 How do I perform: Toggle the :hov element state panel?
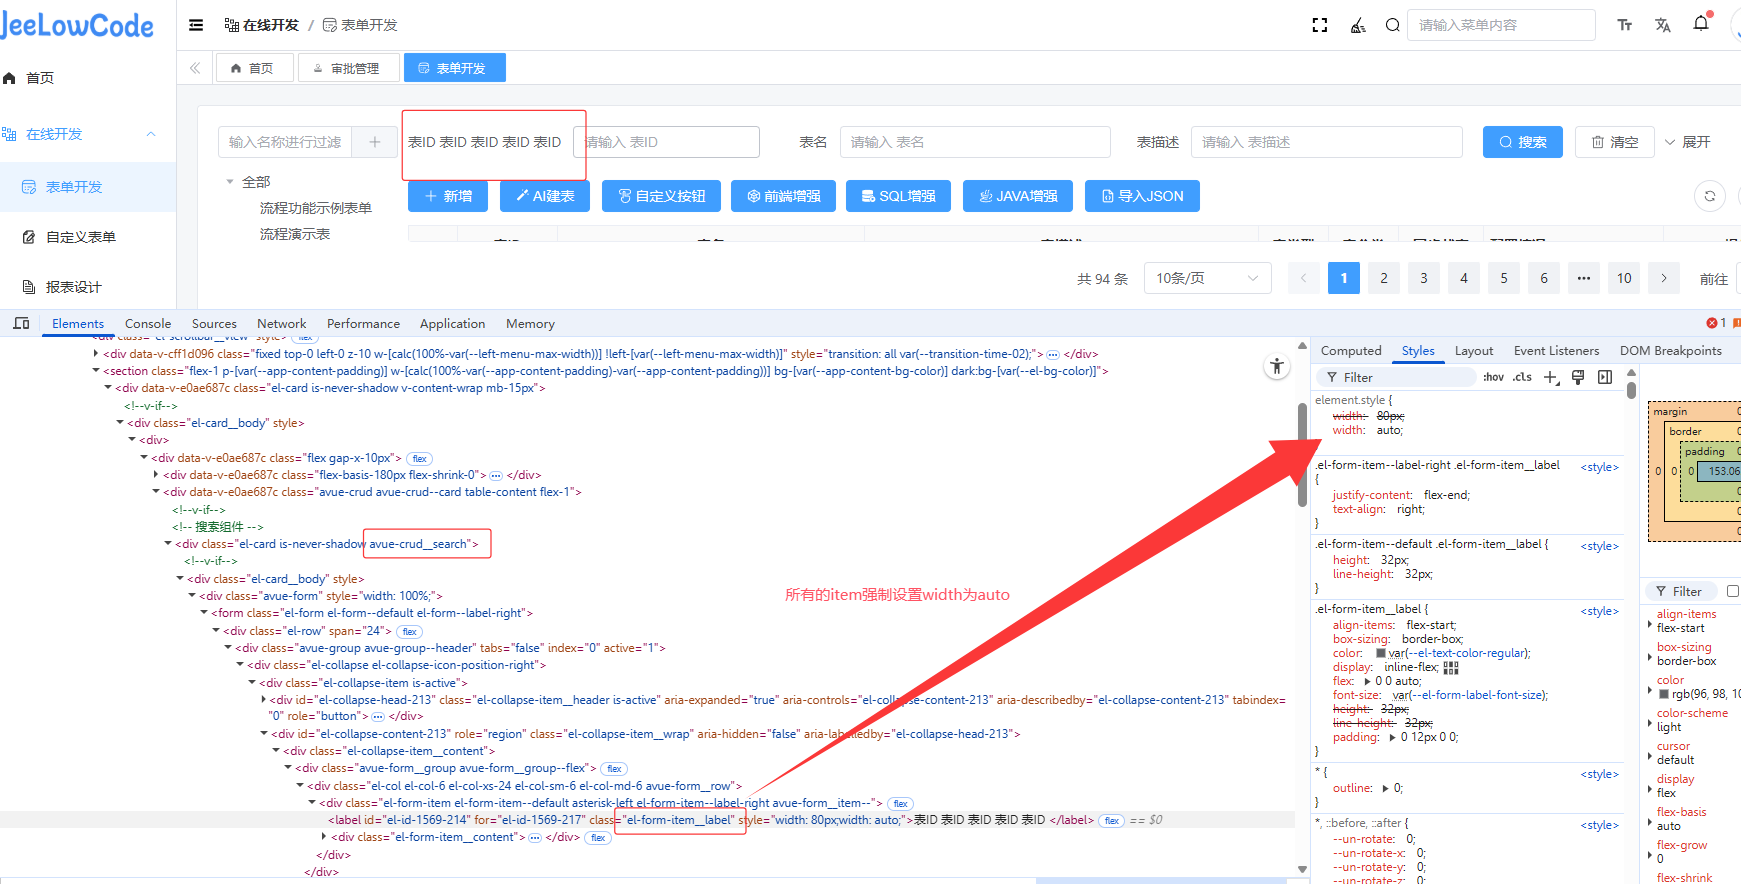tap(1493, 377)
